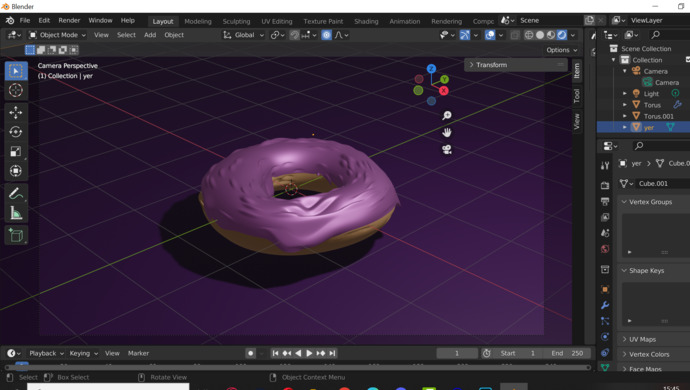The width and height of the screenshot is (690, 390).
Task: Choose the Annotate pencil tool
Action: click(x=16, y=193)
